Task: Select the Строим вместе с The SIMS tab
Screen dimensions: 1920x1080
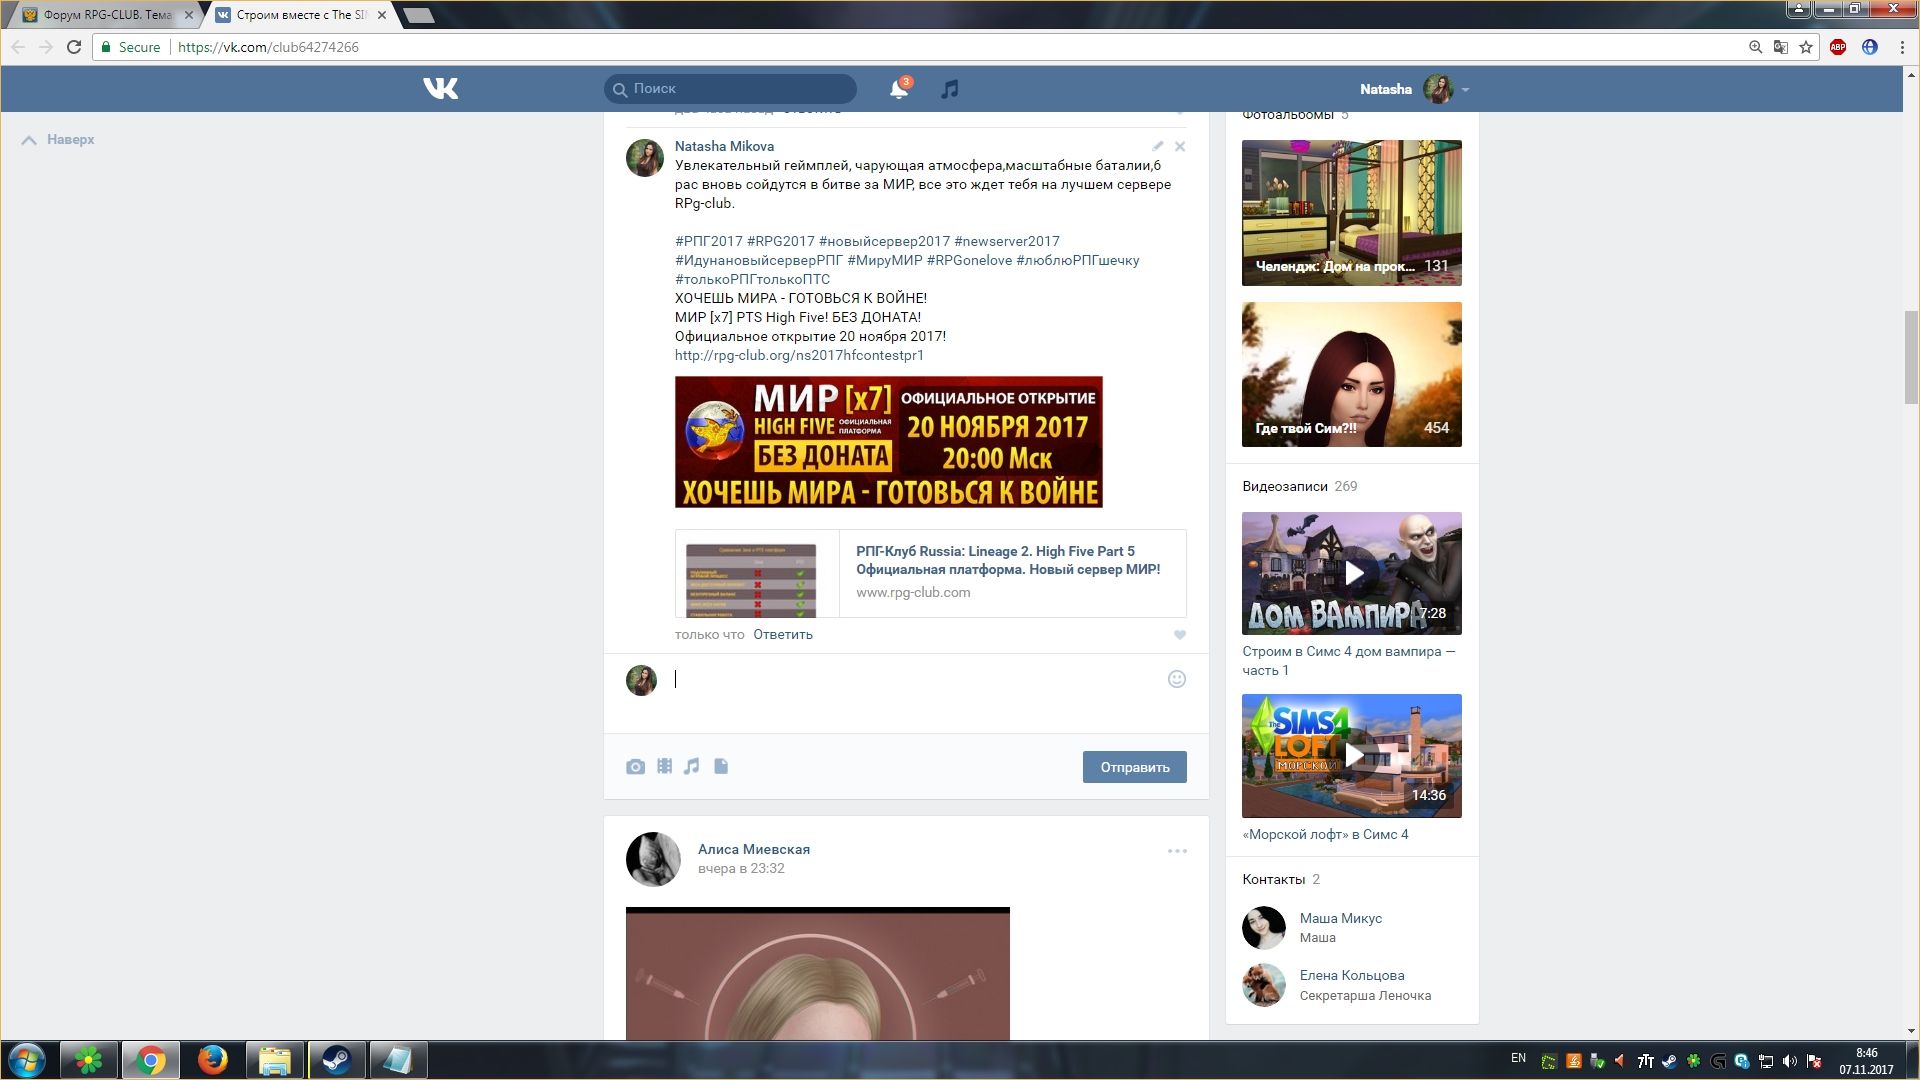Action: [x=302, y=15]
